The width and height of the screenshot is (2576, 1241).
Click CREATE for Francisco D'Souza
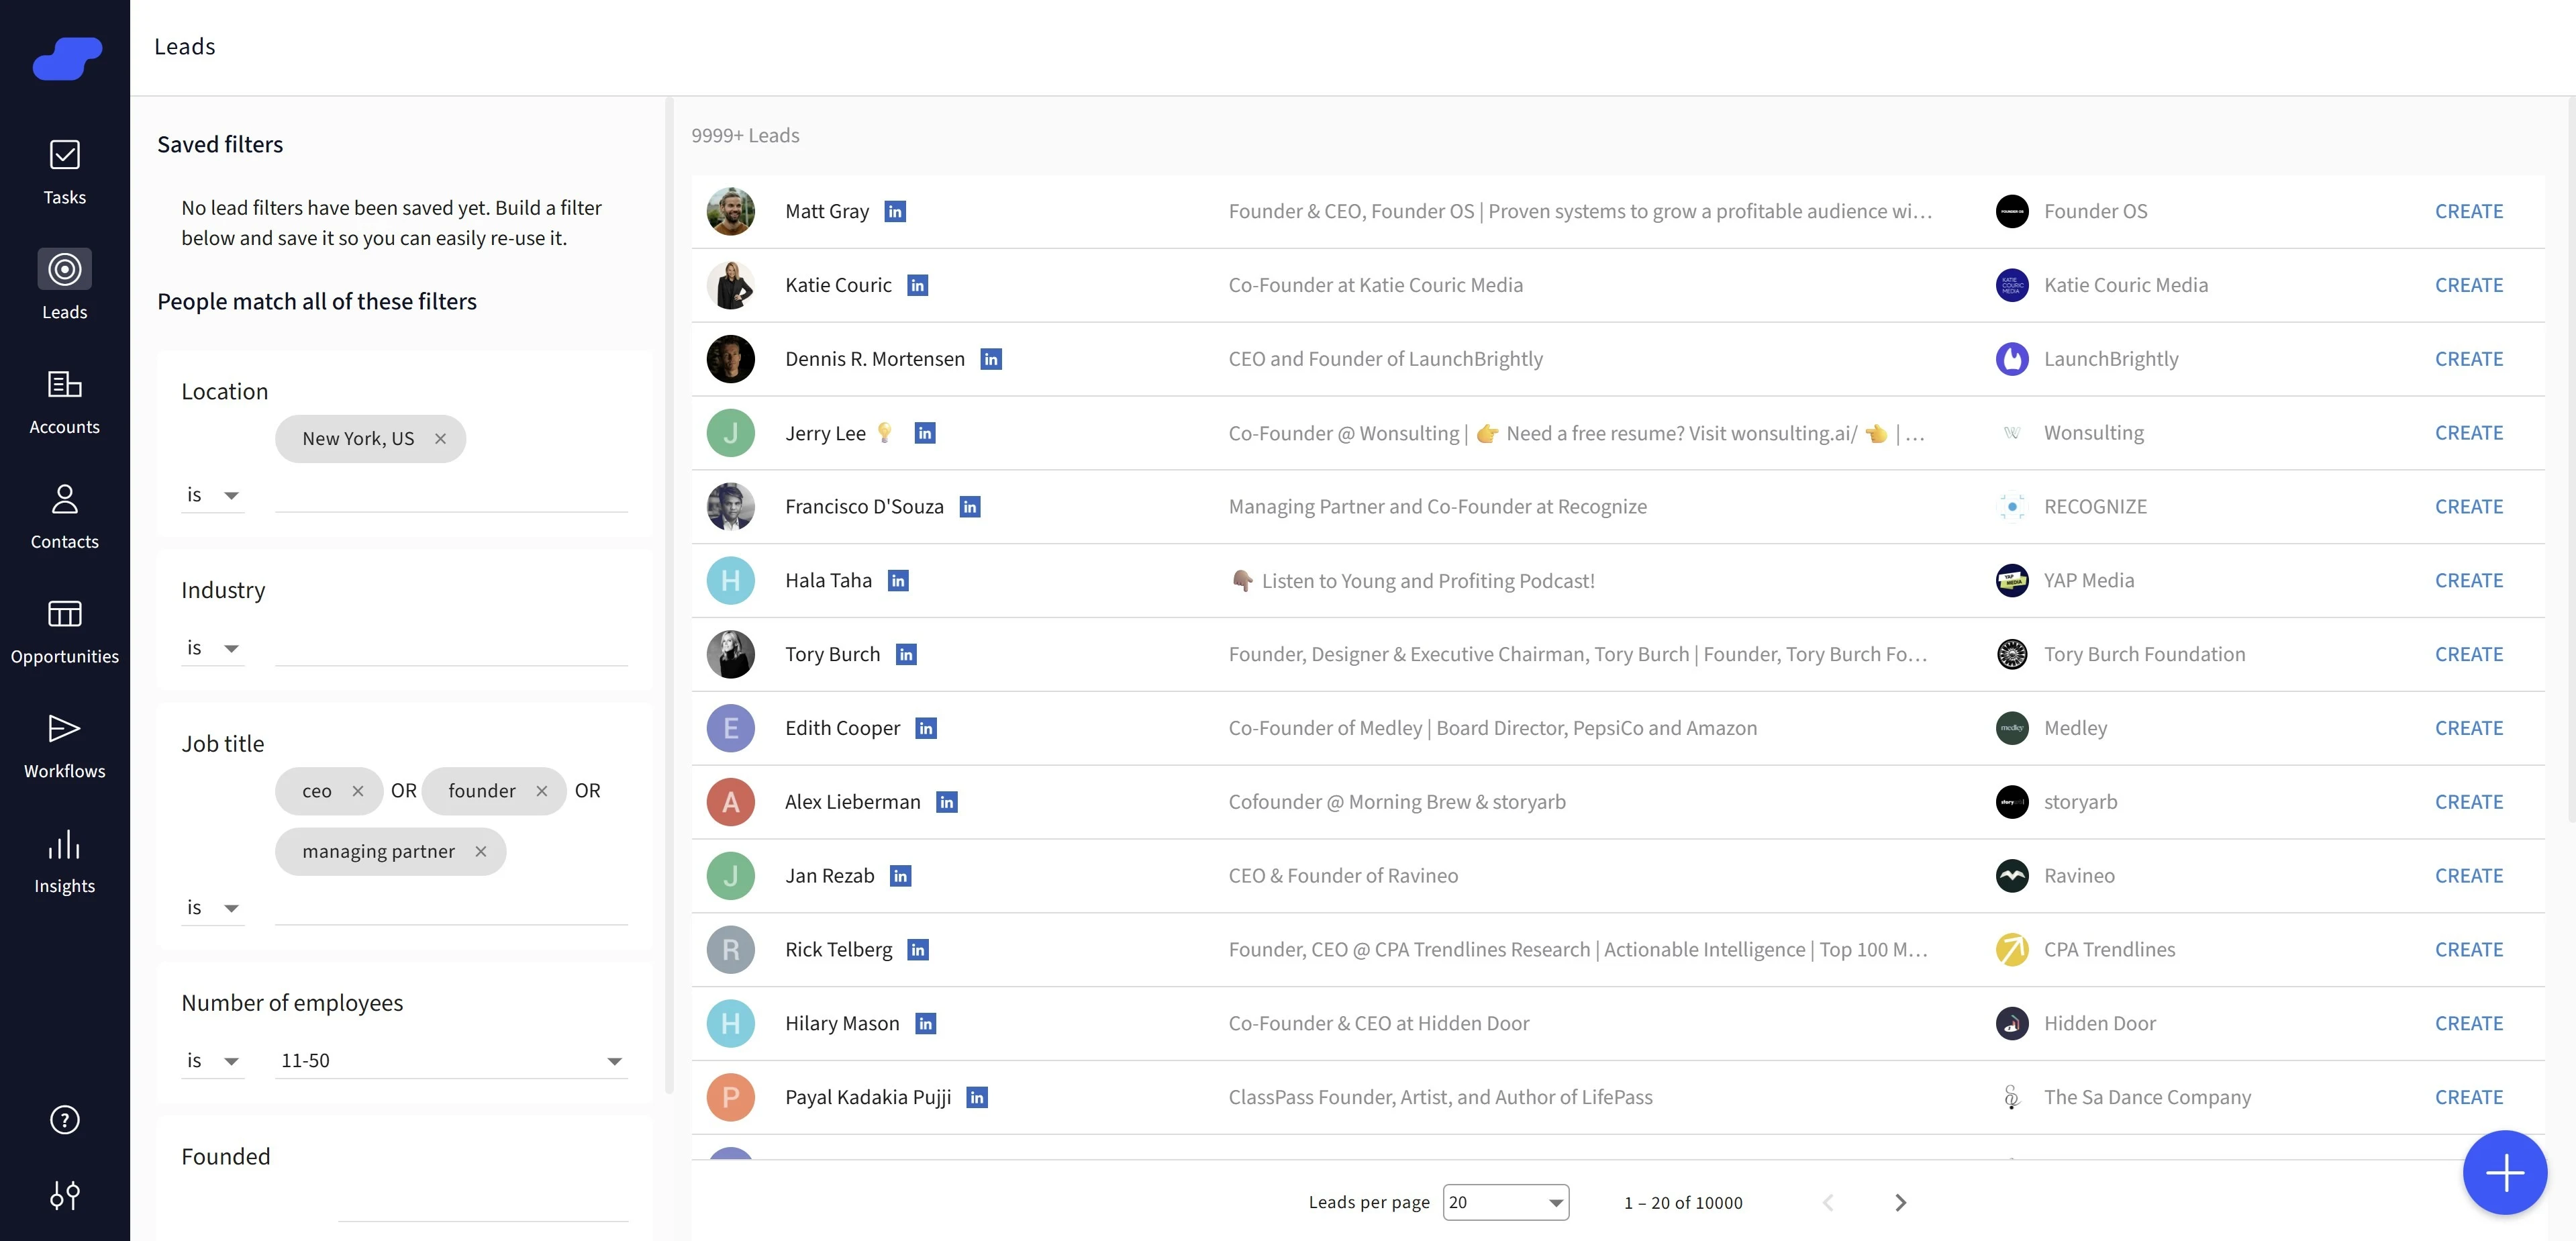click(2469, 507)
